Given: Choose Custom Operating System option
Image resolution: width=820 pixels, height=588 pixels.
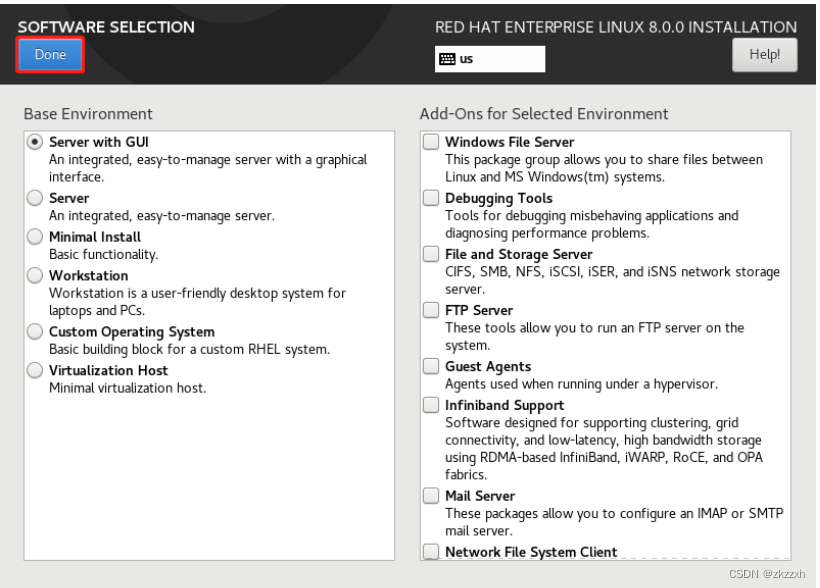Looking at the screenshot, I should coord(35,331).
